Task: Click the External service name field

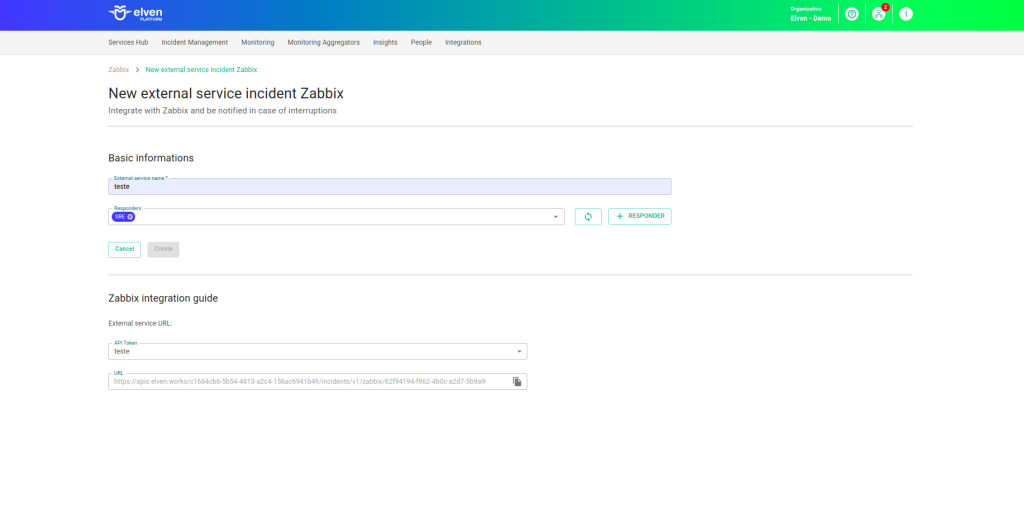Action: point(389,187)
